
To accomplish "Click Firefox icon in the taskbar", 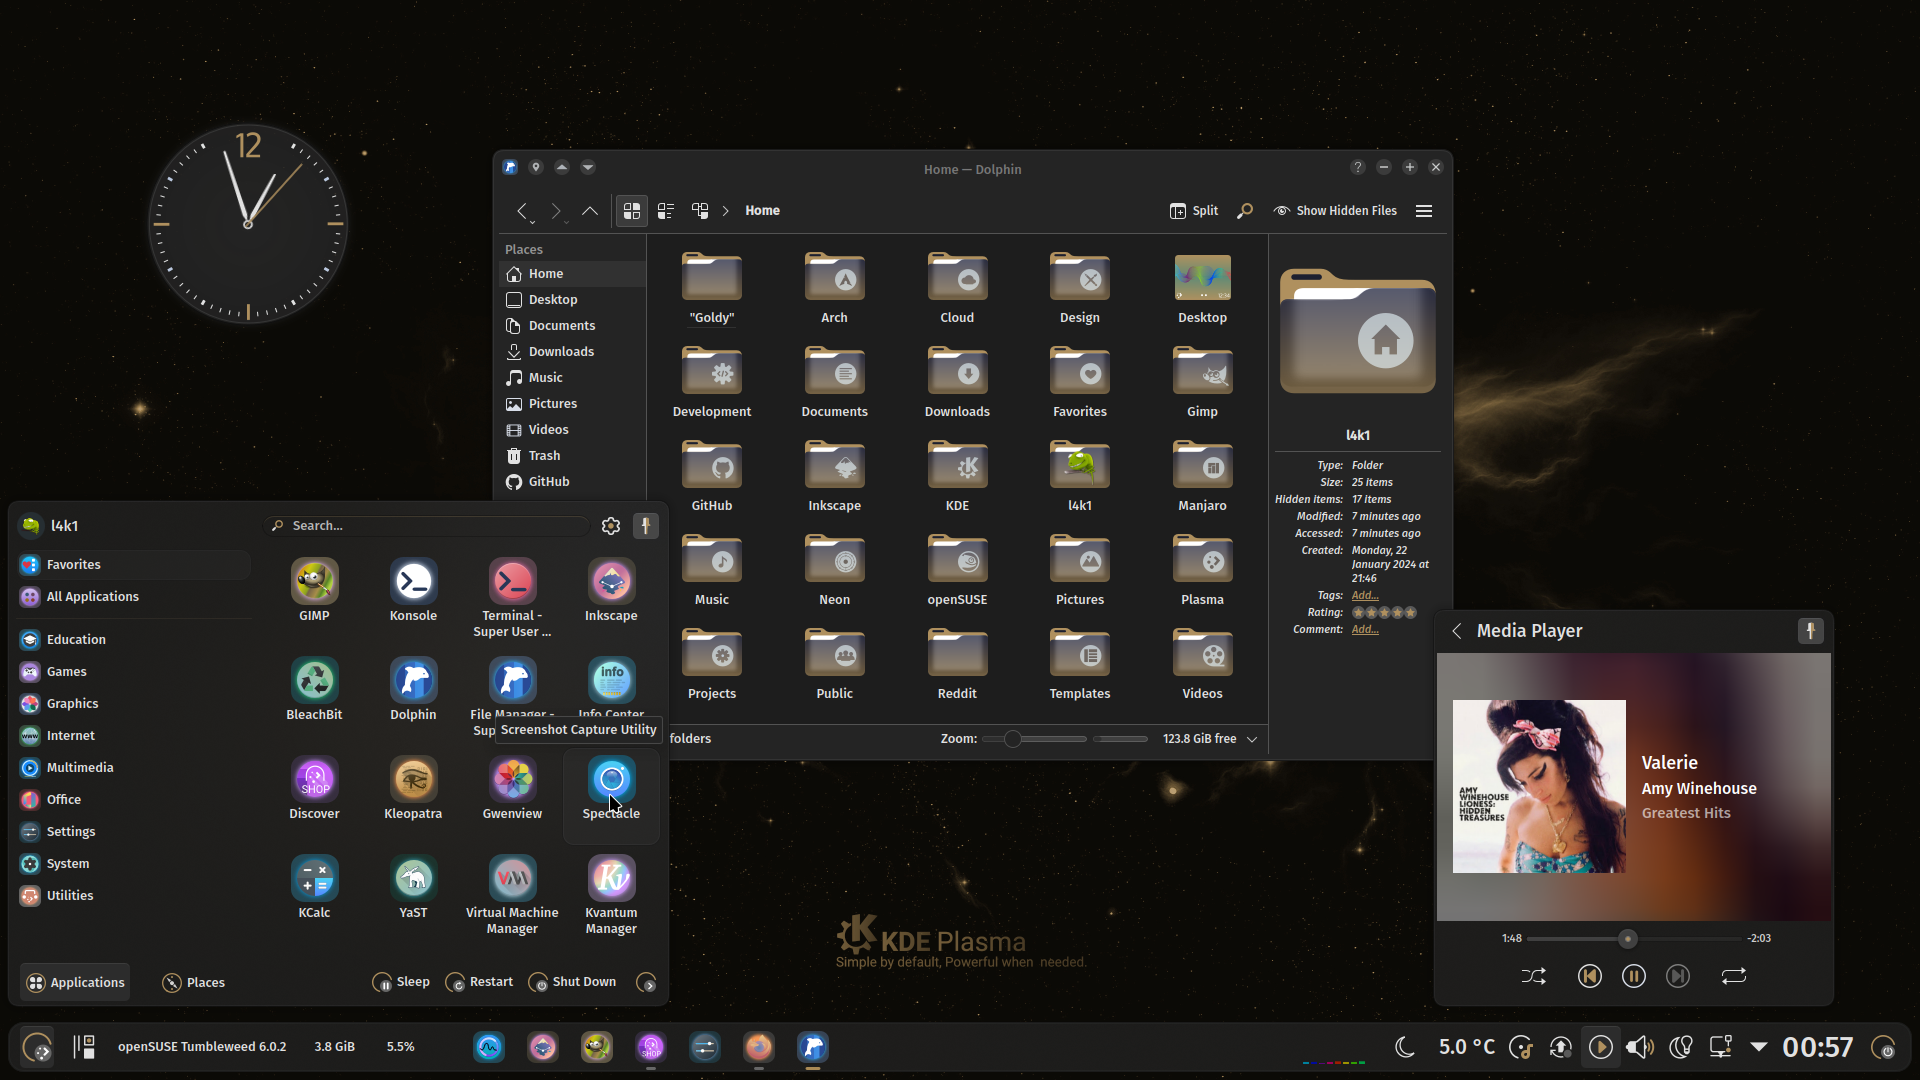I will coord(759,1047).
